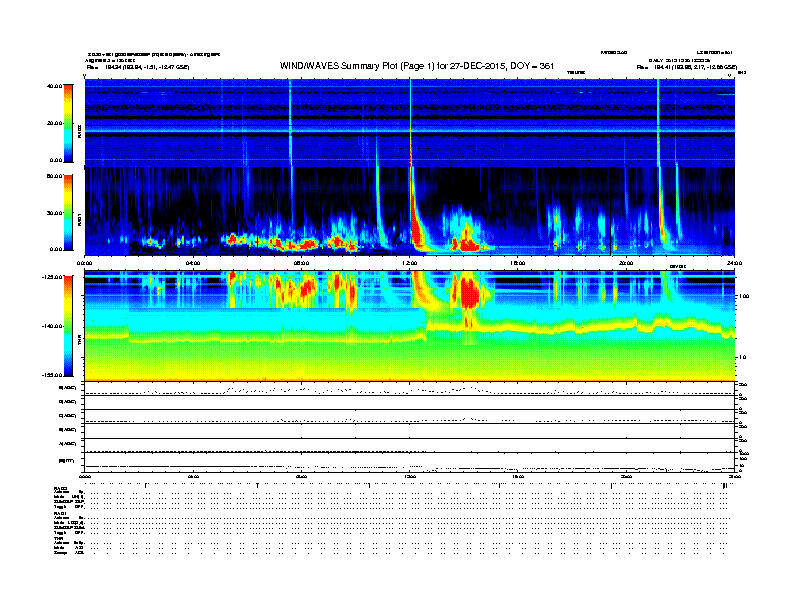Screen dimensions: 792x612
Task: Click the top line-plot strip below TNR
Action: pos(410,389)
